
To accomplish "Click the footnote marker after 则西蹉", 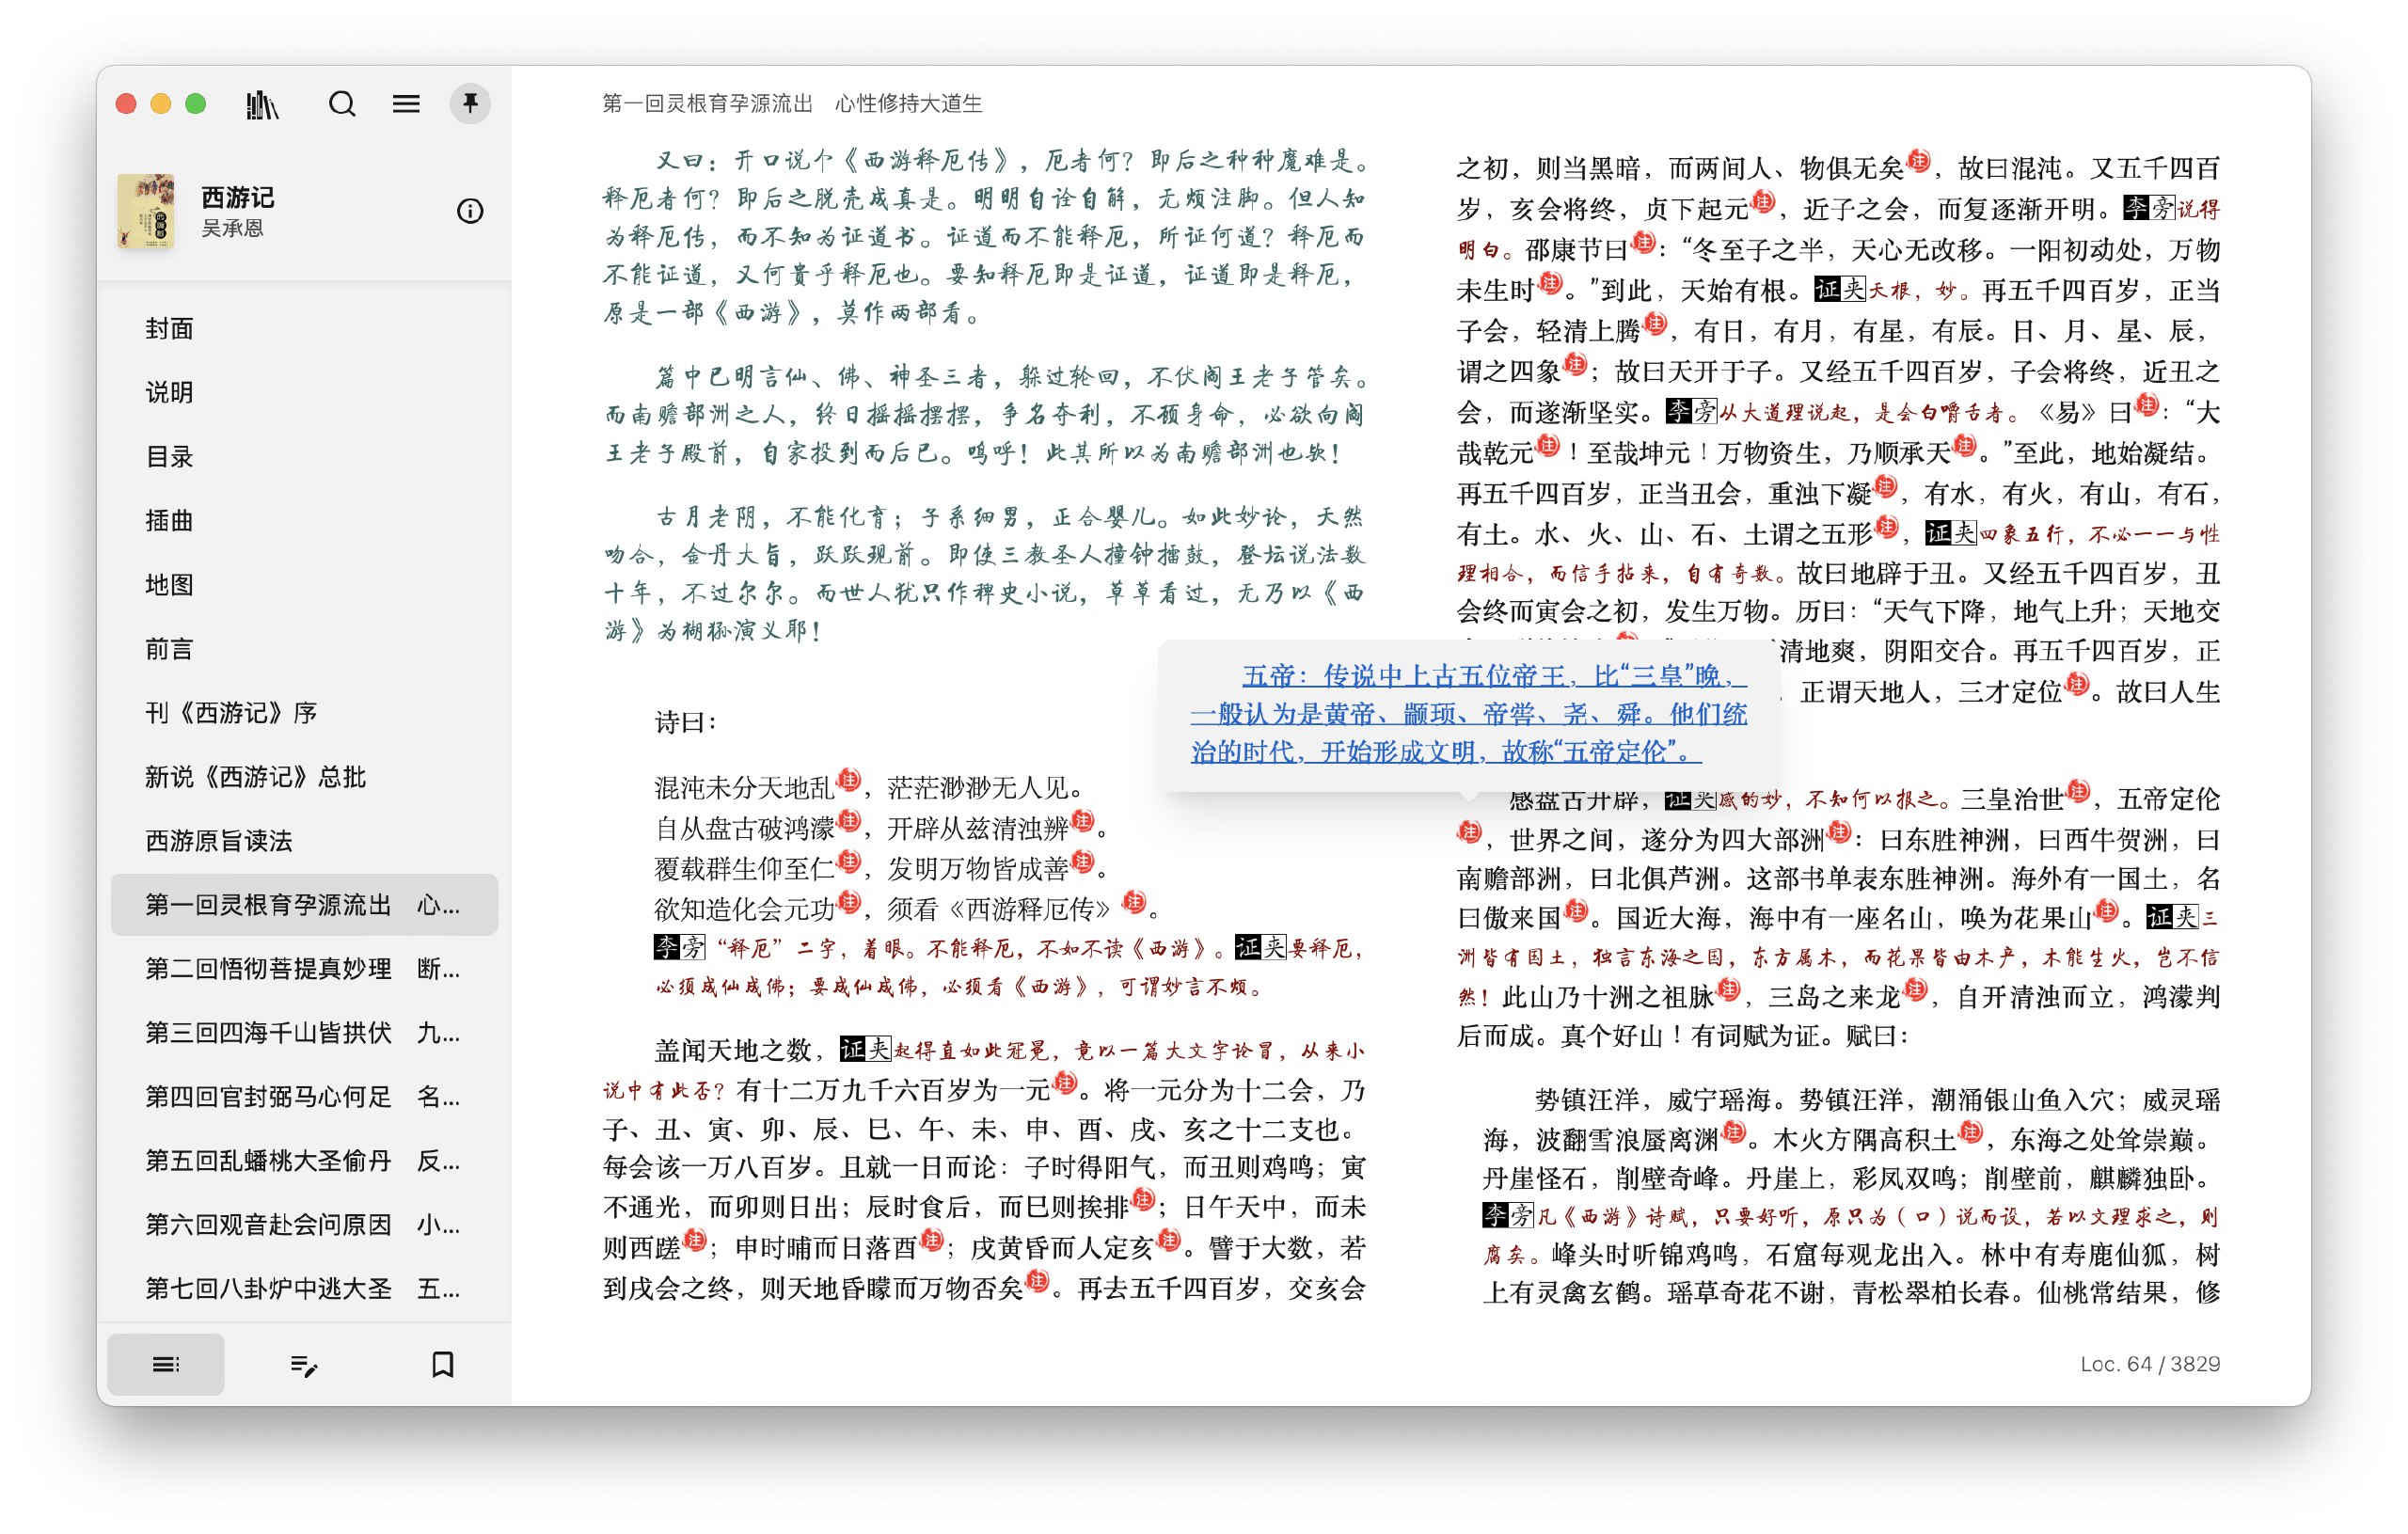I will tap(695, 1239).
